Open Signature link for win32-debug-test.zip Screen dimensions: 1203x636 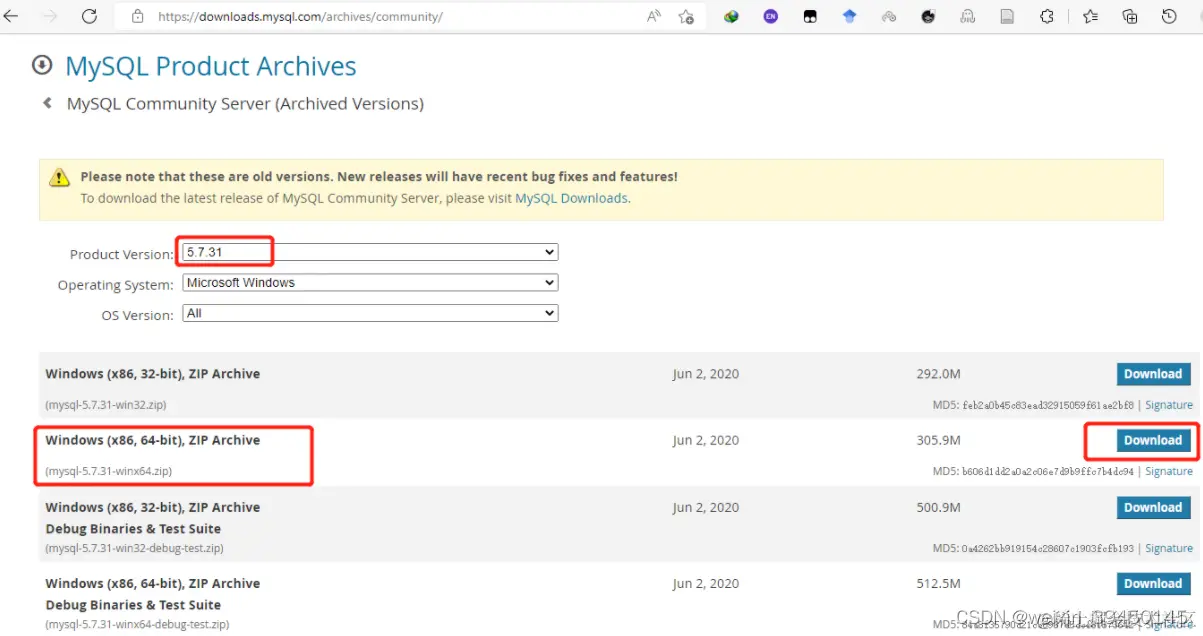click(1169, 548)
